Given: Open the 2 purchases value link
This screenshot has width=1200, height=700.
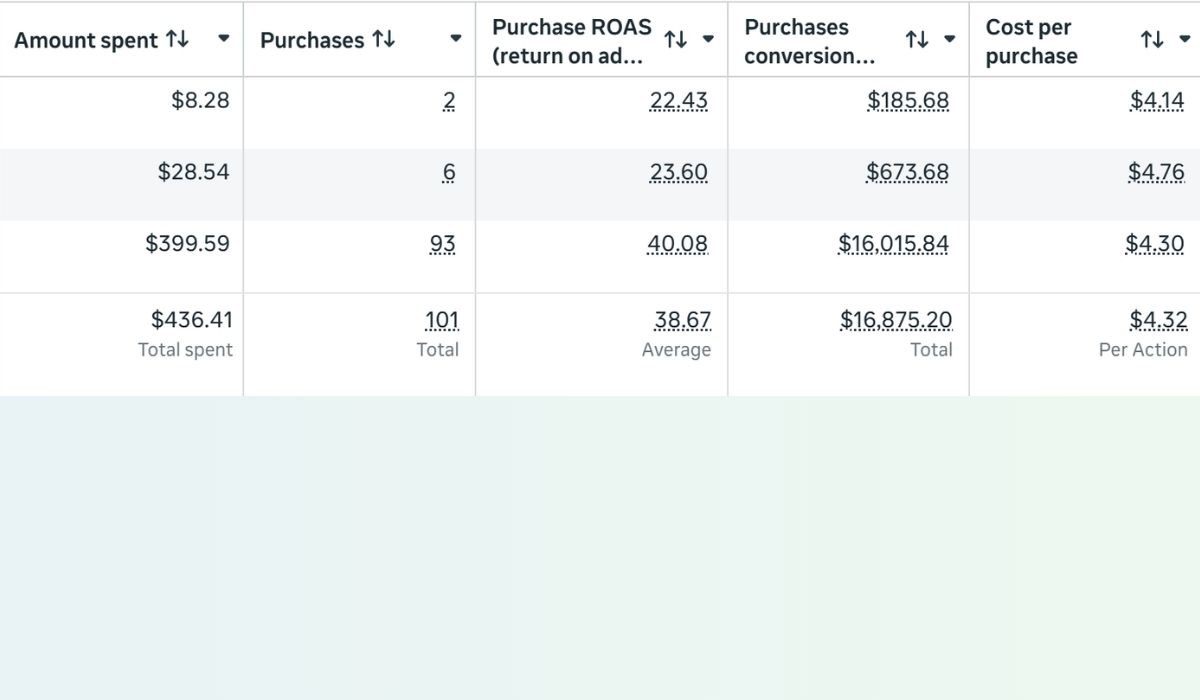Looking at the screenshot, I should [x=449, y=101].
